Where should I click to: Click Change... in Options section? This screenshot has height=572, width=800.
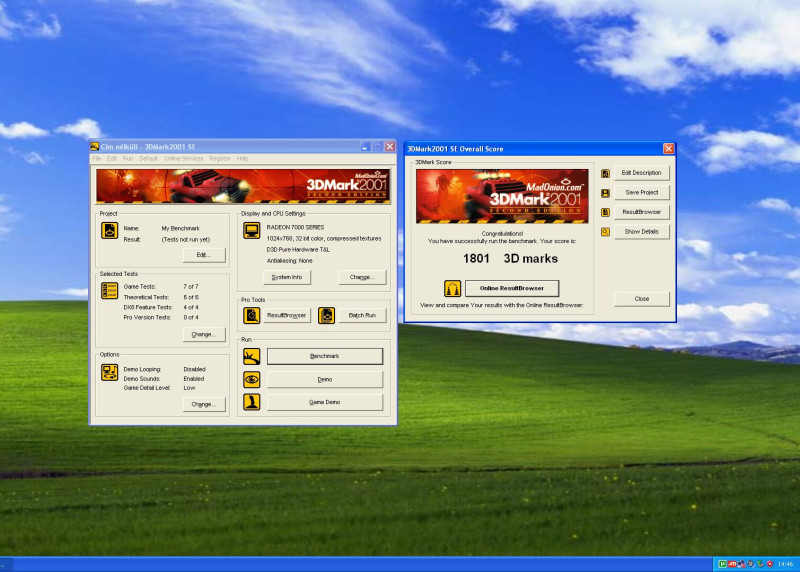pyautogui.click(x=204, y=404)
